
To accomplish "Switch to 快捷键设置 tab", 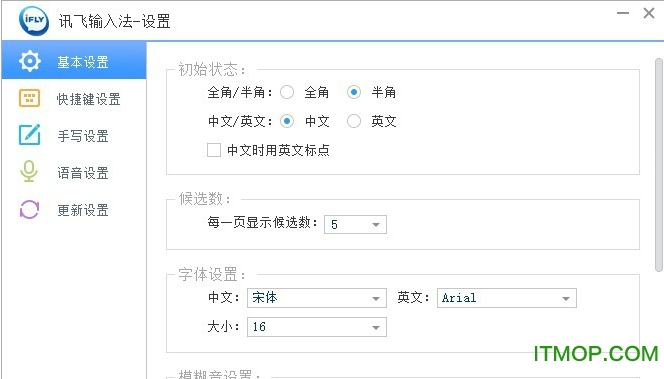I will coord(74,99).
